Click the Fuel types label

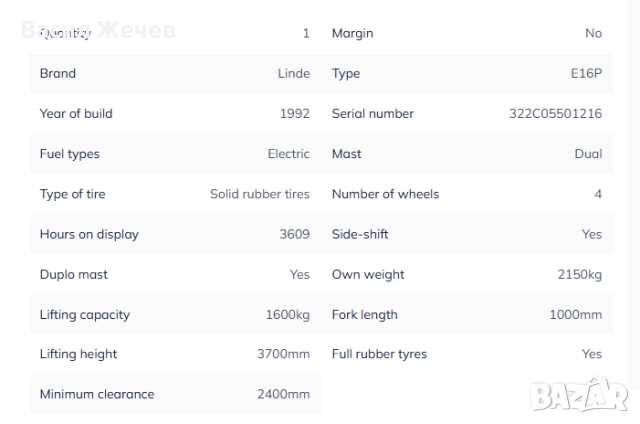70,154
